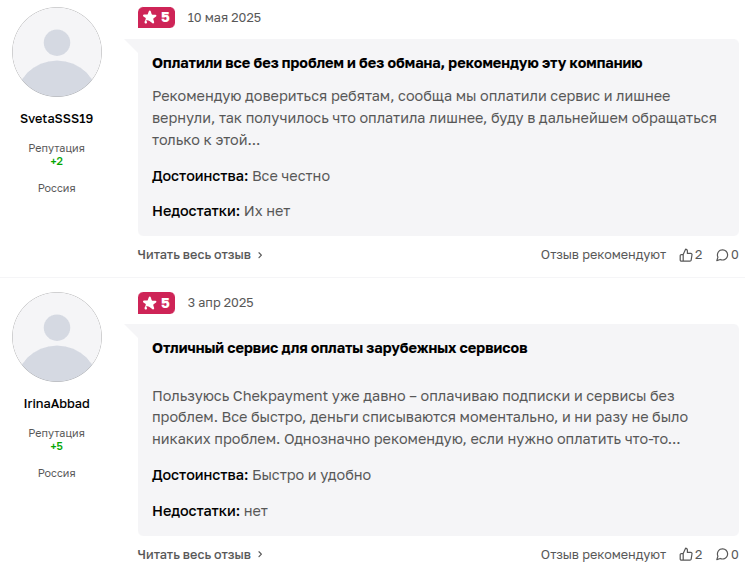Open review title 'Отличный сервис для оплаты зарубежных сервисов'
This screenshot has height=569, width=745.
click(x=339, y=348)
